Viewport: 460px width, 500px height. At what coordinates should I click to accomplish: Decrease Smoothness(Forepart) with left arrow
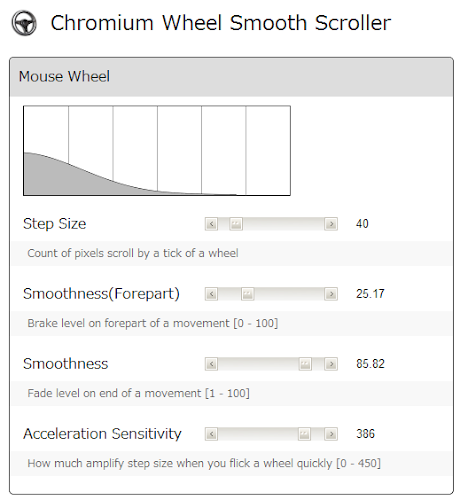pyautogui.click(x=211, y=294)
